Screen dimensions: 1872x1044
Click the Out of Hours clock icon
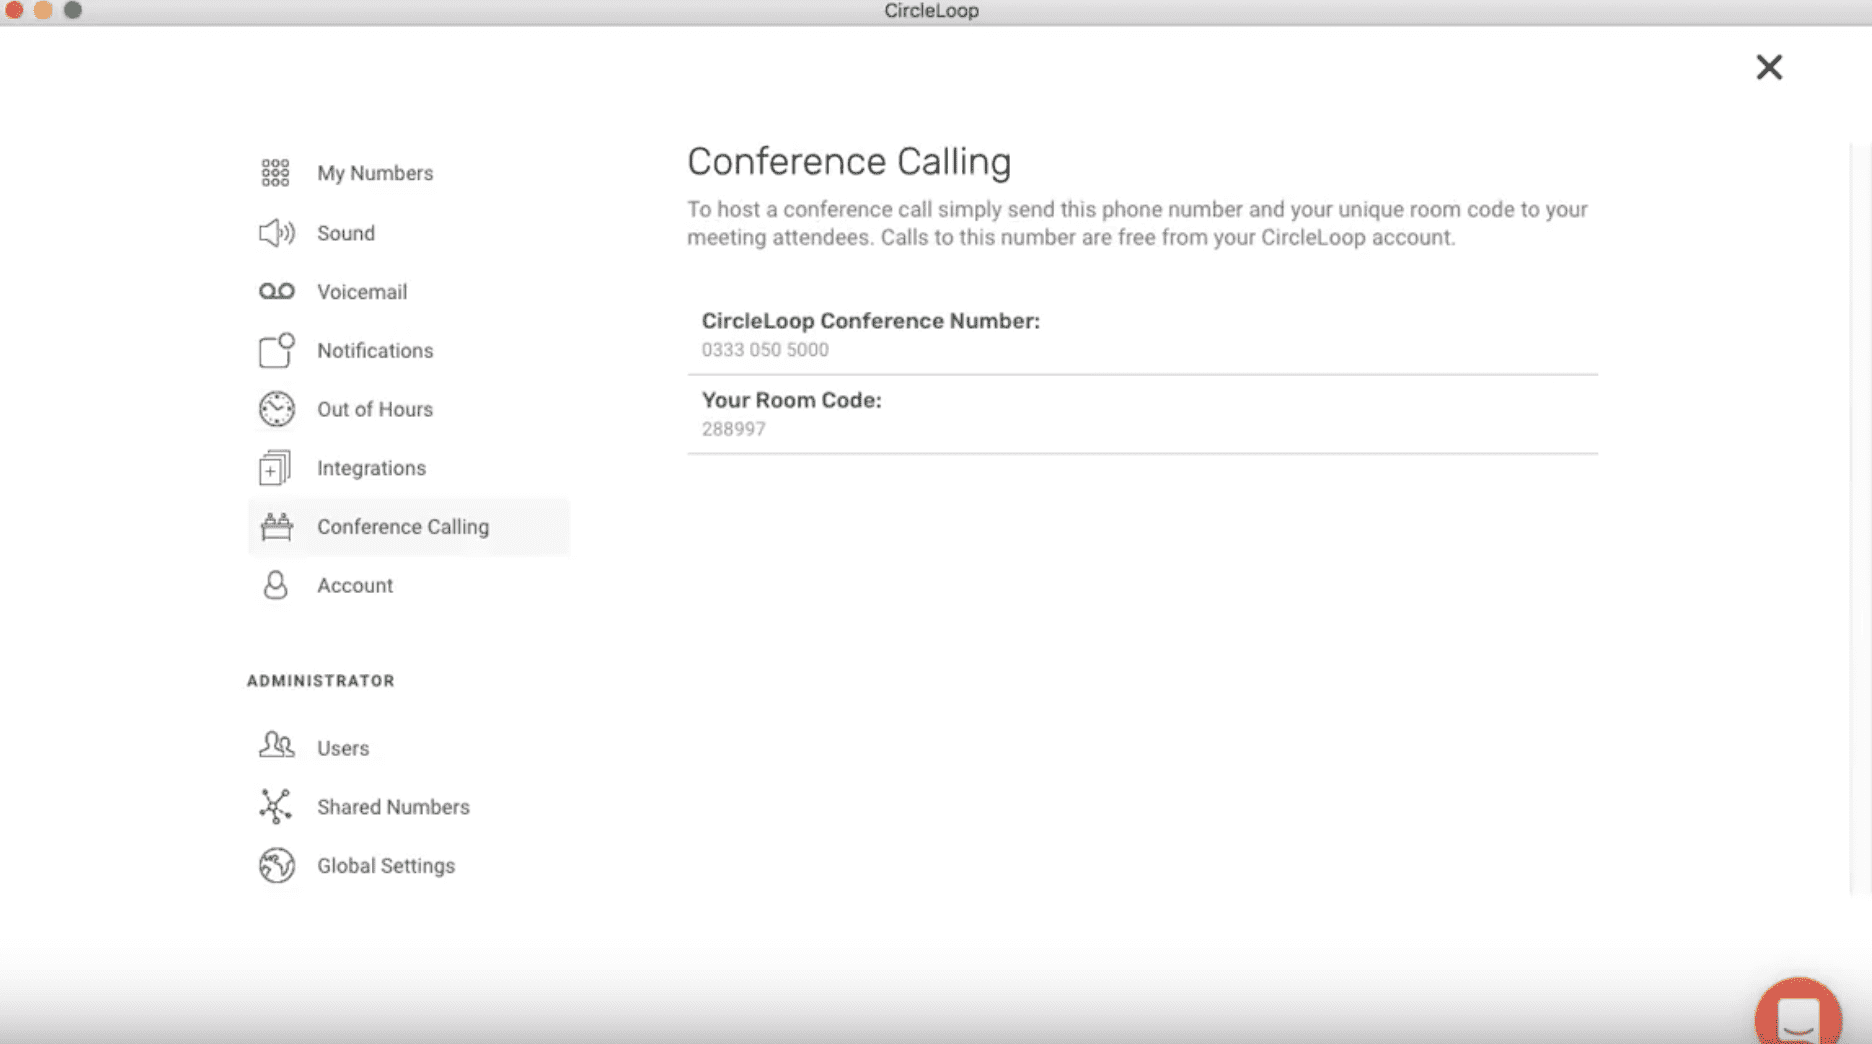(x=276, y=409)
